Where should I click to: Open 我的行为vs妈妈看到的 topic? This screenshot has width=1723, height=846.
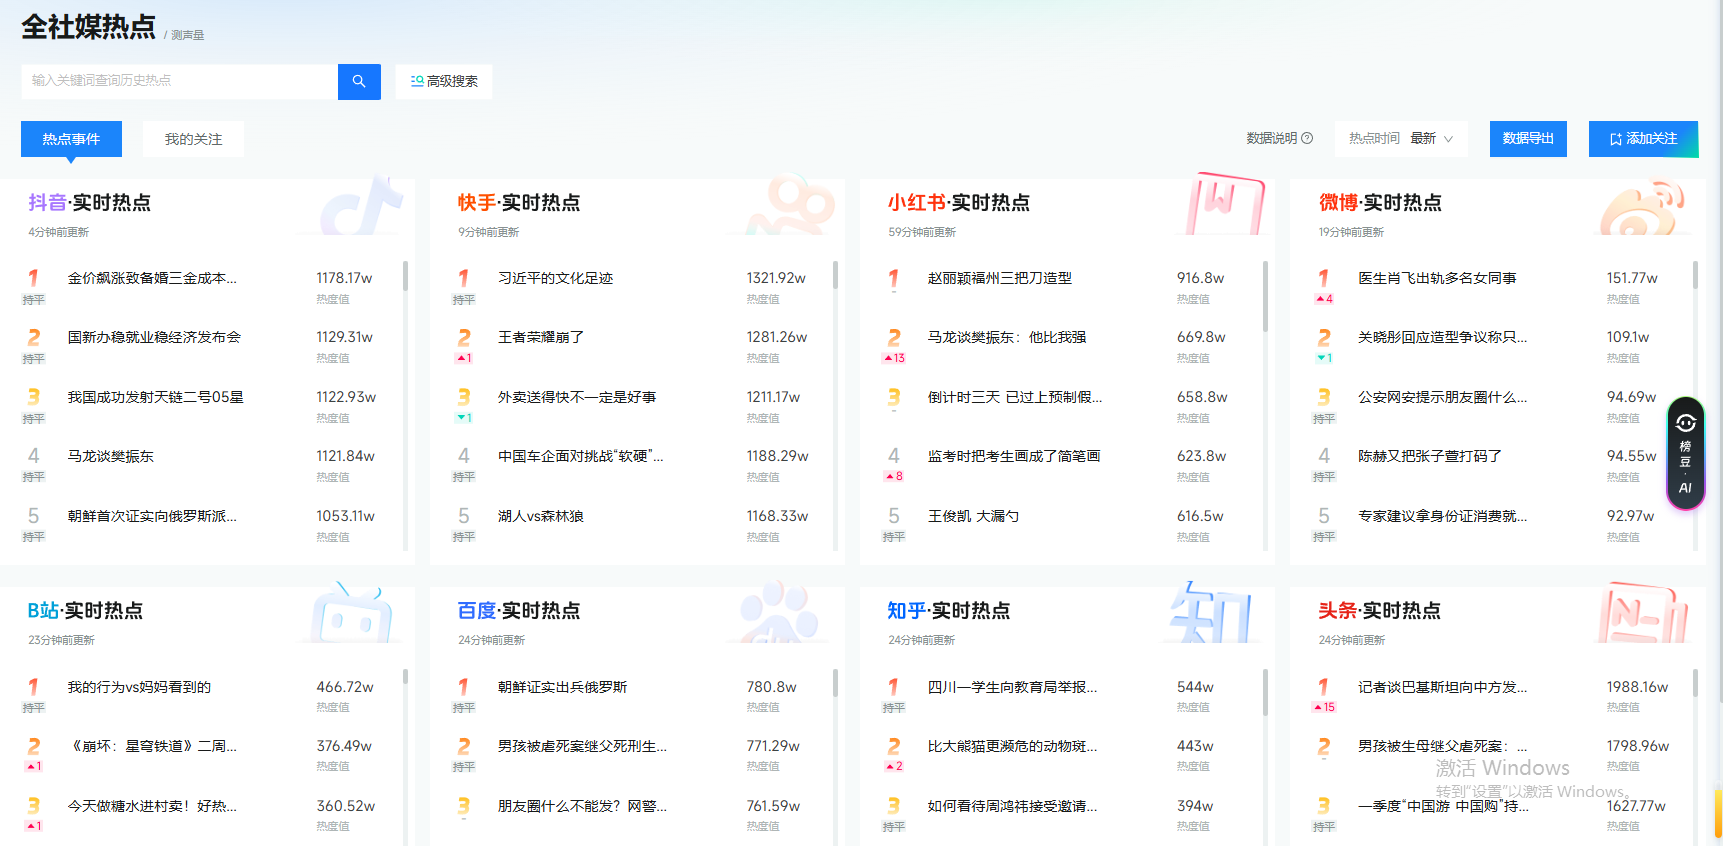139,687
